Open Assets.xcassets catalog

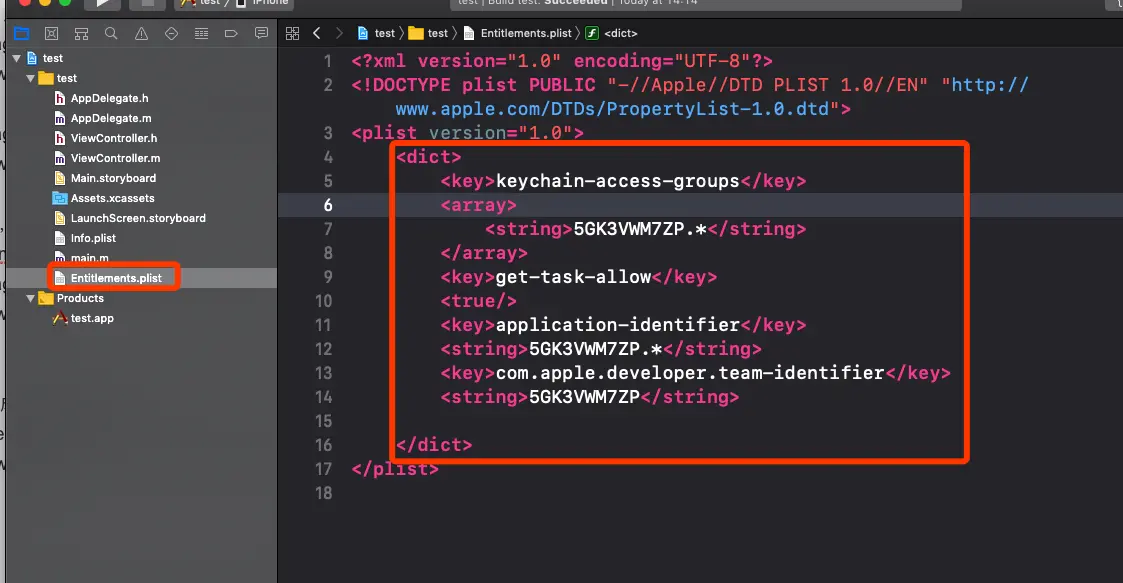[x=112, y=198]
